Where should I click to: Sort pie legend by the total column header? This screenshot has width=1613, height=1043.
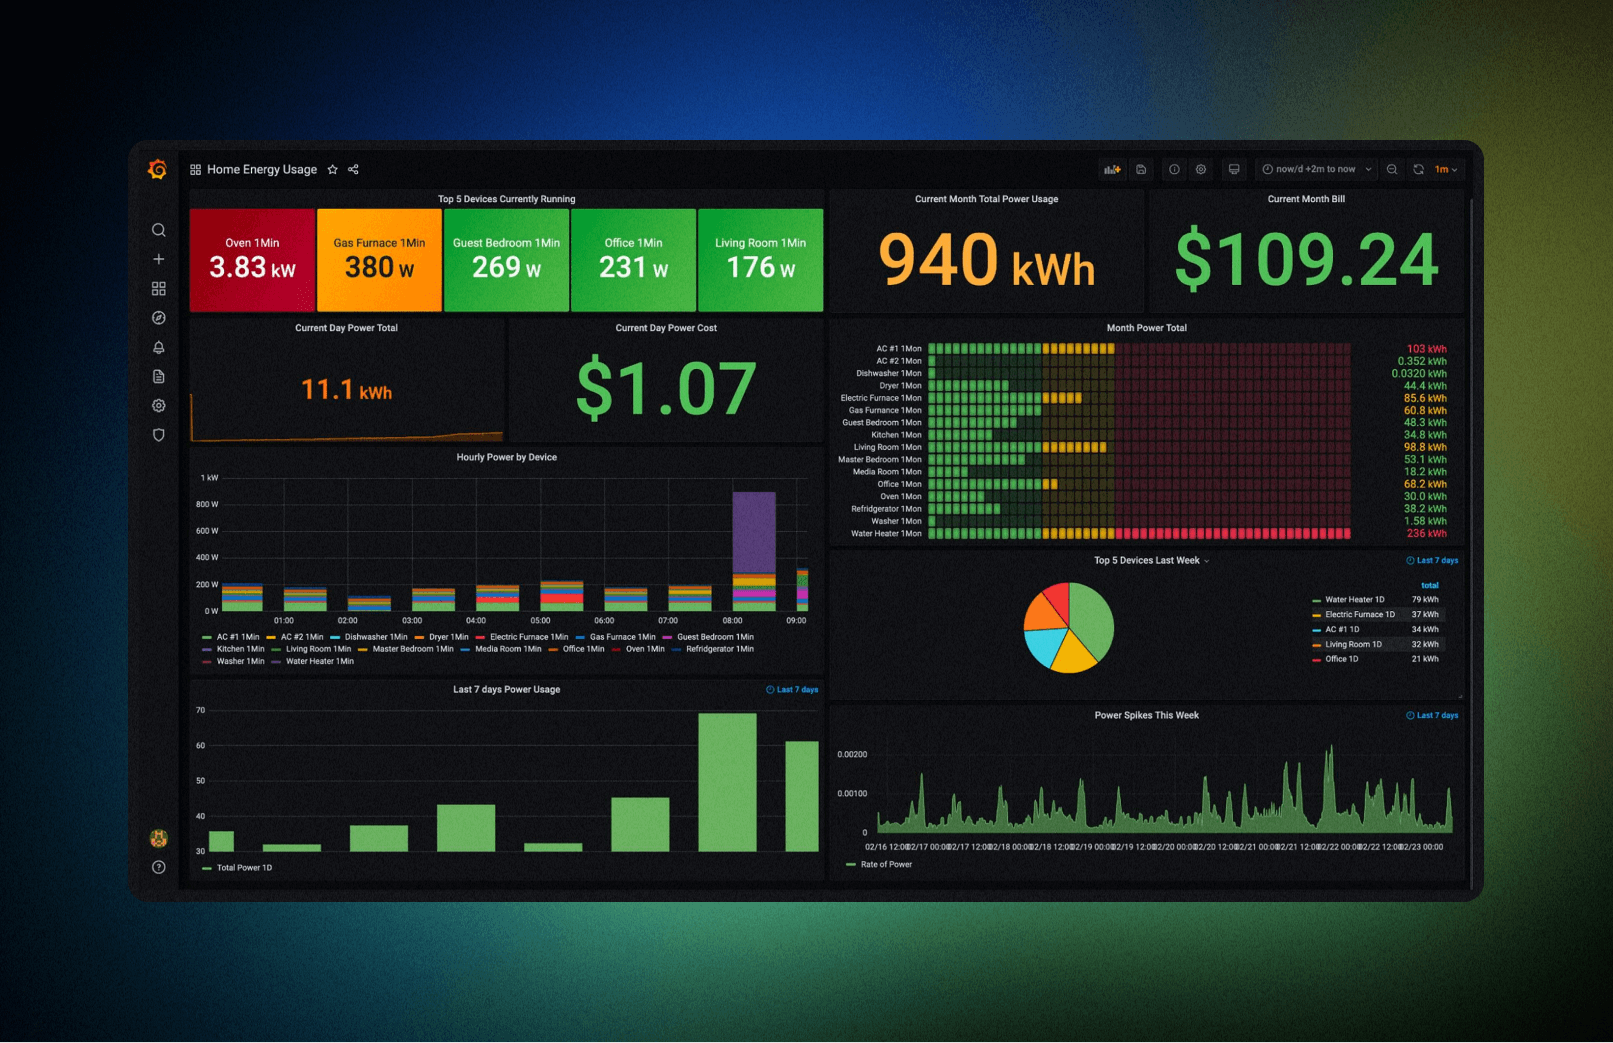pos(1430,586)
